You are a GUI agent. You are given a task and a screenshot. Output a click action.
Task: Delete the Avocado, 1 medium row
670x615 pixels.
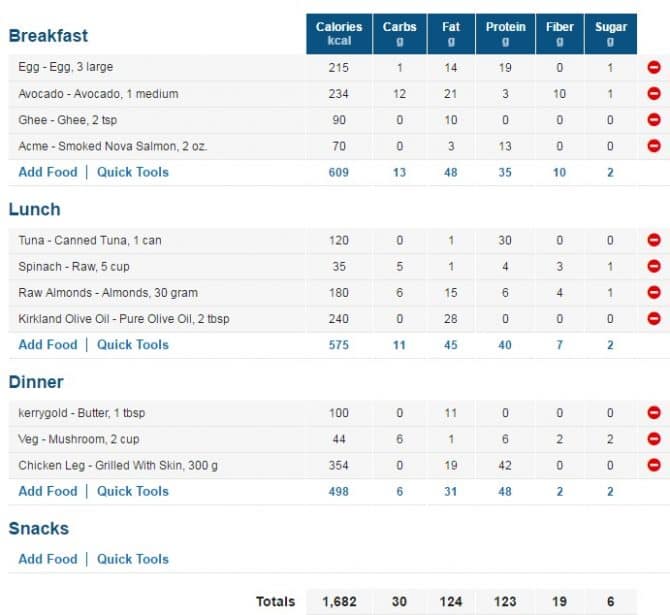click(654, 93)
